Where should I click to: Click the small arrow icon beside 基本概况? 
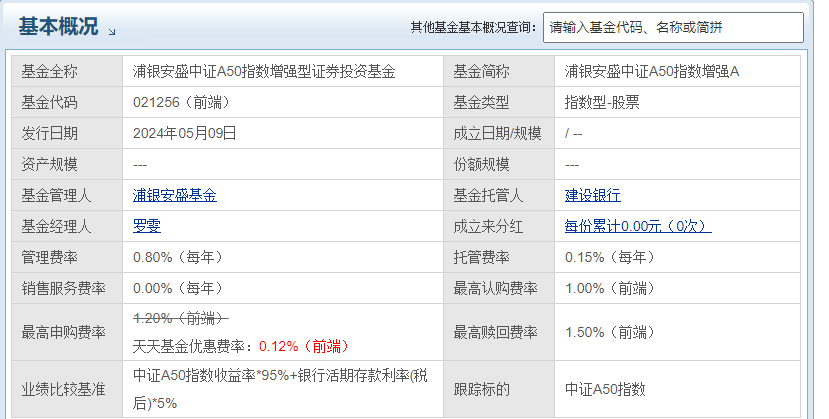[112, 32]
